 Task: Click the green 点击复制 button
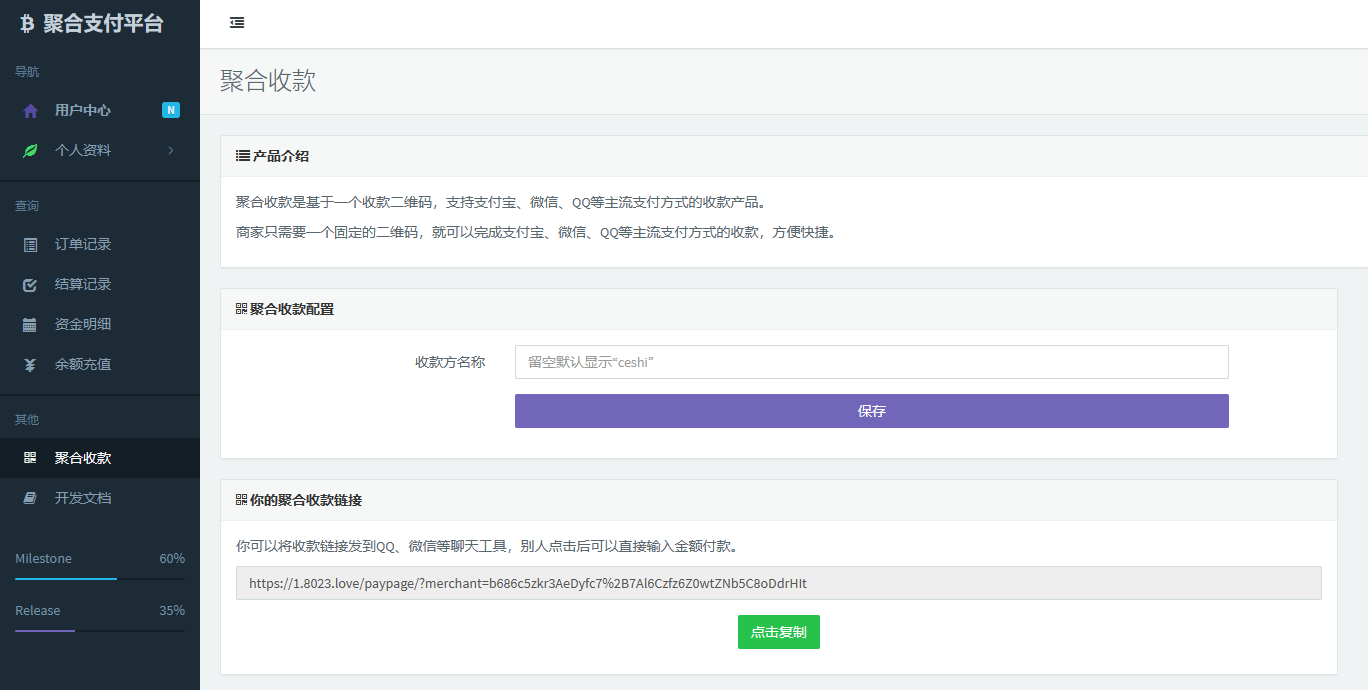[778, 632]
